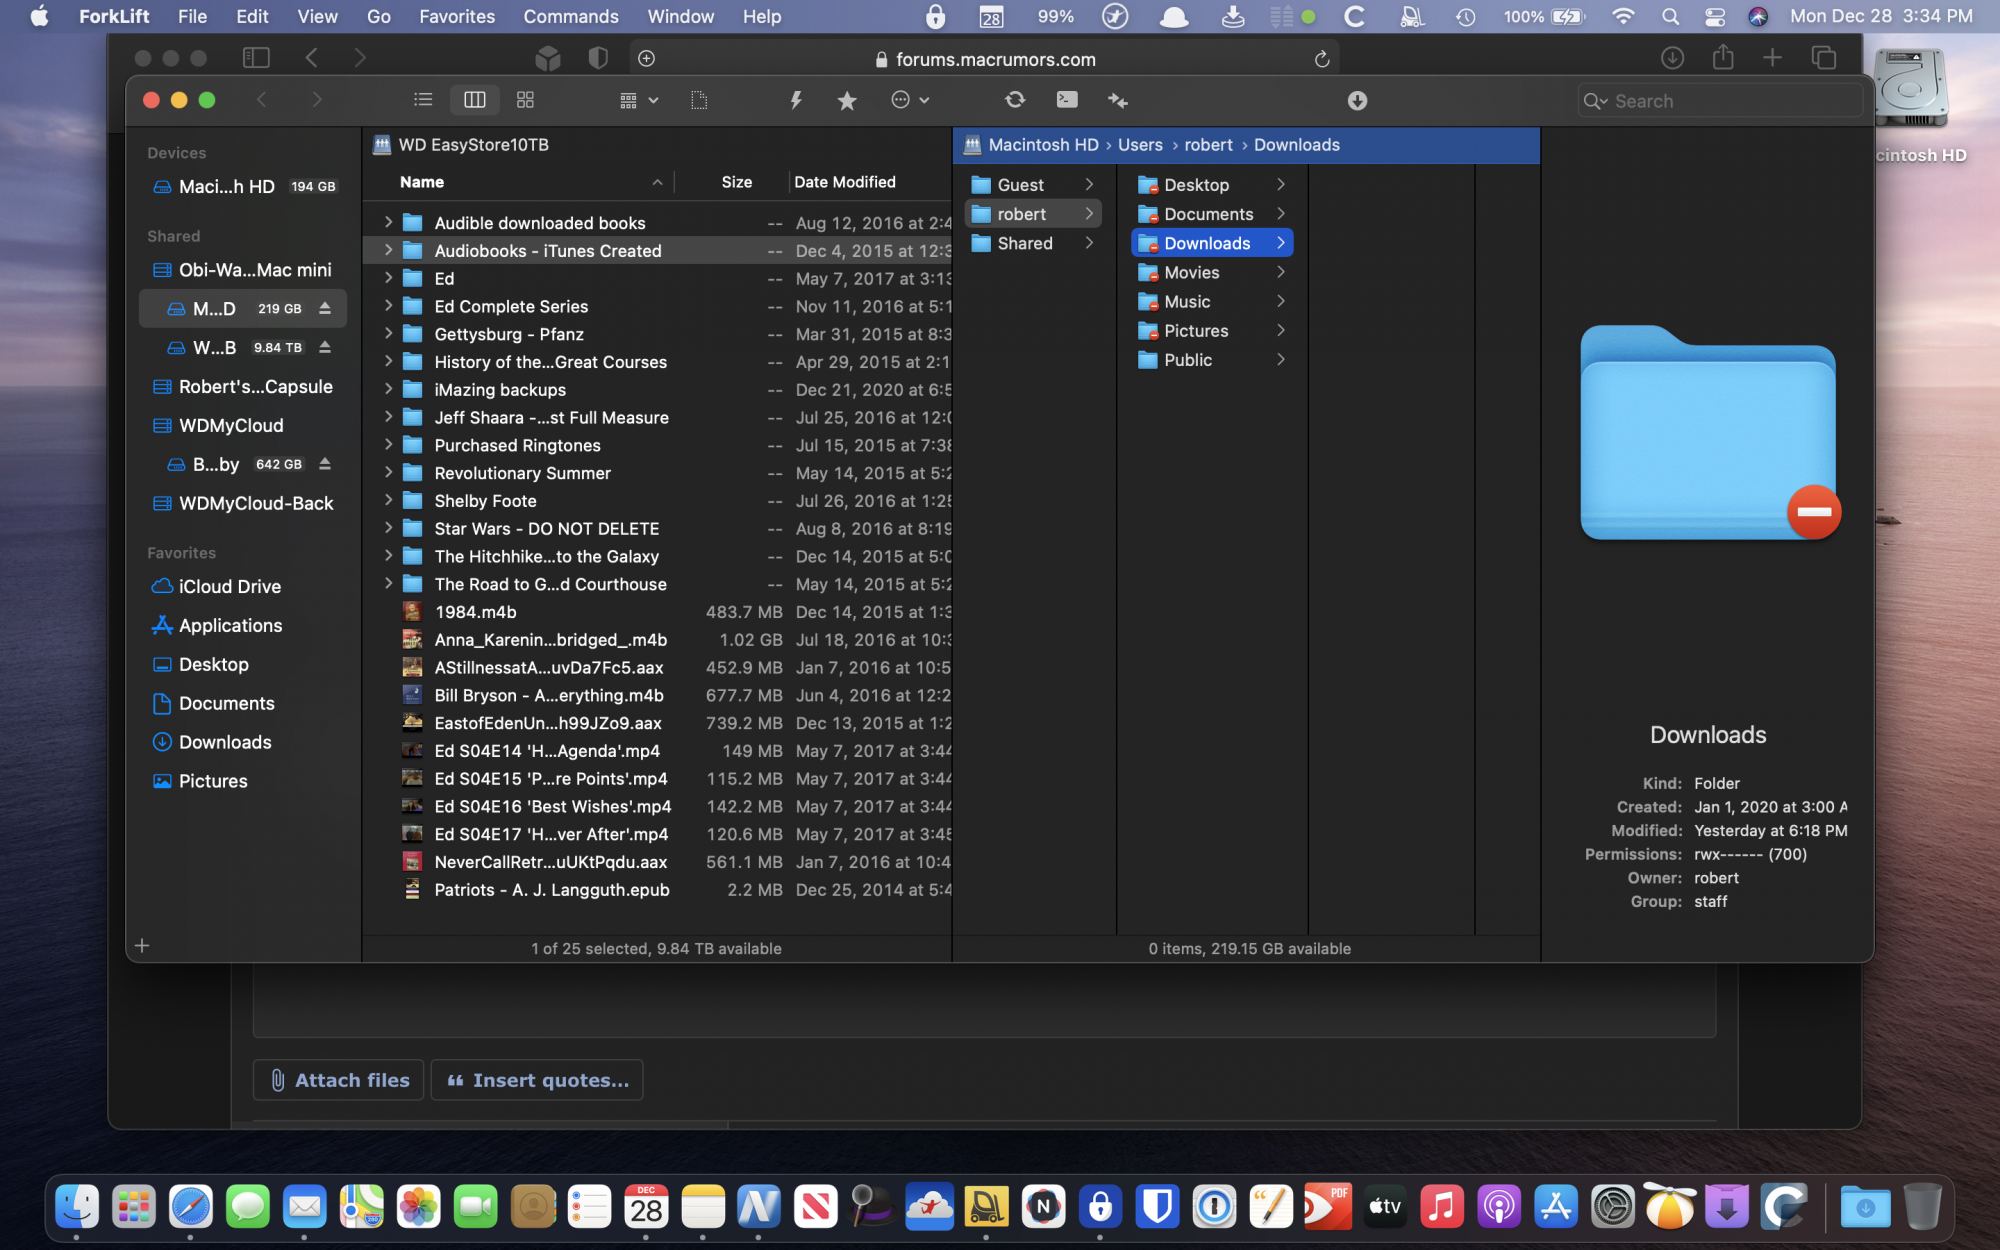Open the Favorites menu in menu bar
2000x1250 pixels.
pyautogui.click(x=456, y=16)
